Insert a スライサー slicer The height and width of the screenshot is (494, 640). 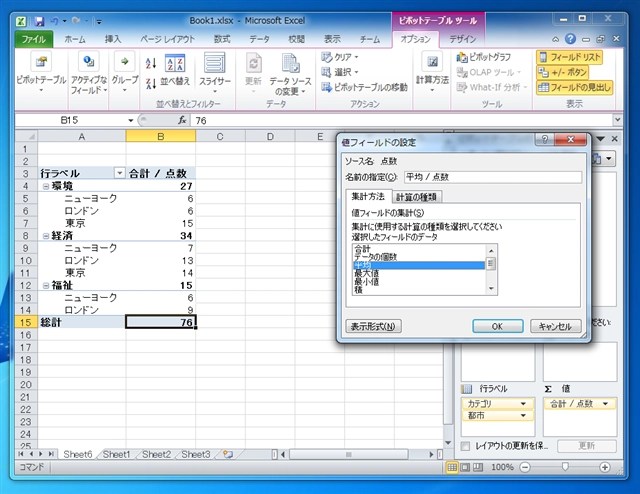[215, 73]
